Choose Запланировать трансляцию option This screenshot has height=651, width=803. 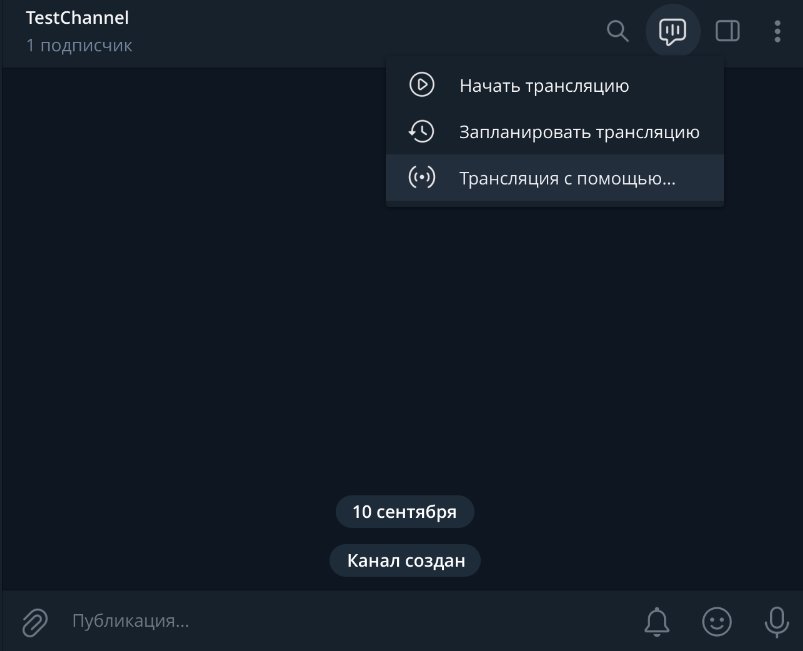pyautogui.click(x=578, y=131)
